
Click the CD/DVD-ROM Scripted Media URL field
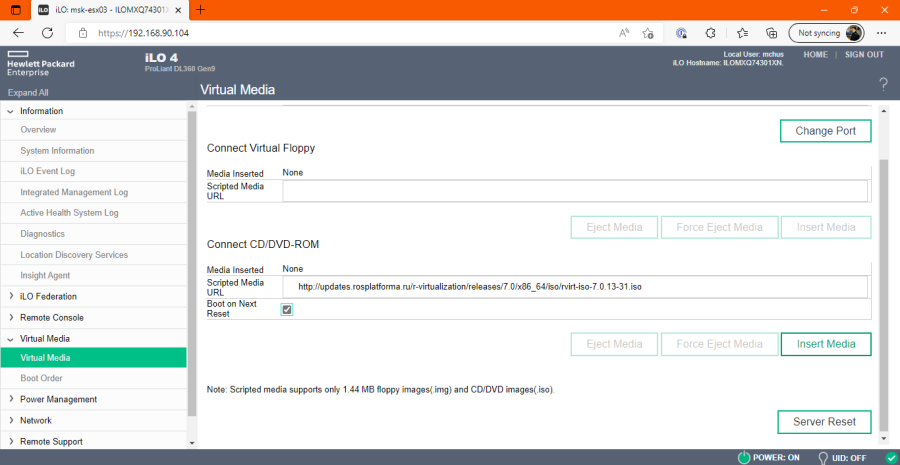575,286
